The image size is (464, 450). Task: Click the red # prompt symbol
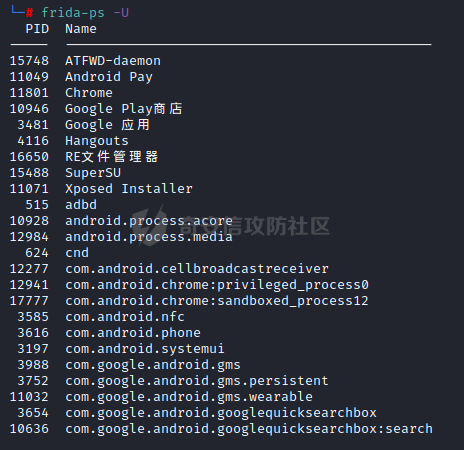click(x=29, y=13)
